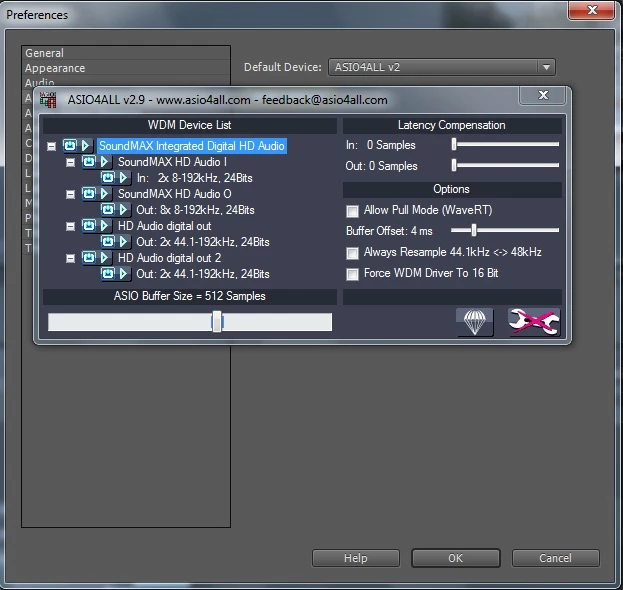Enable Force WDM Driver To 16 Bit checkbox
Image resolution: width=623 pixels, height=590 pixels.
(x=352, y=274)
